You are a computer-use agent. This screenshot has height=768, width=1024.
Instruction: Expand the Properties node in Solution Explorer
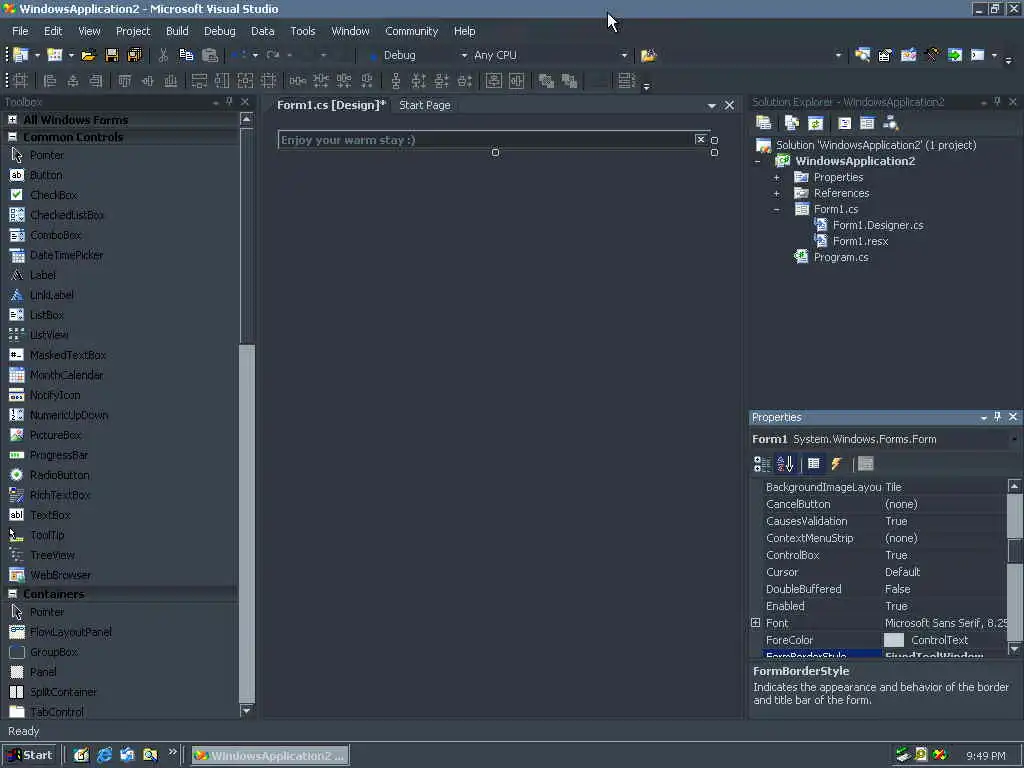tap(776, 178)
